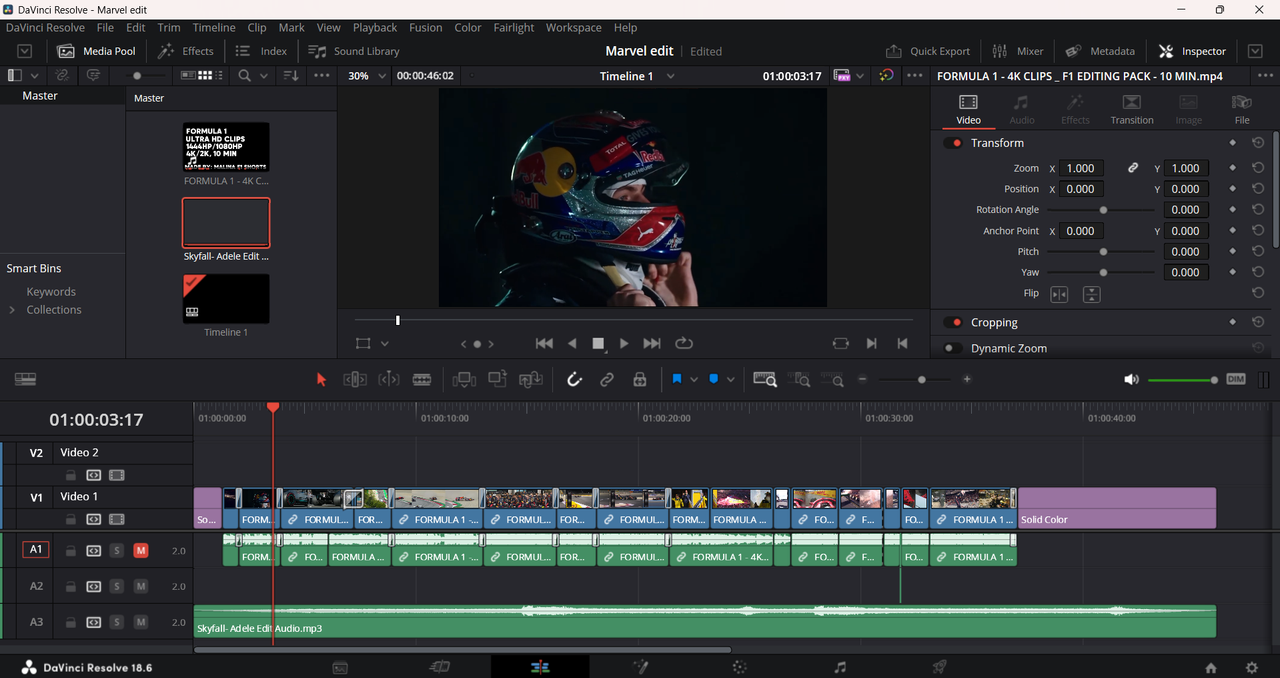Click the Full Extent Zoom icon

tap(765, 380)
